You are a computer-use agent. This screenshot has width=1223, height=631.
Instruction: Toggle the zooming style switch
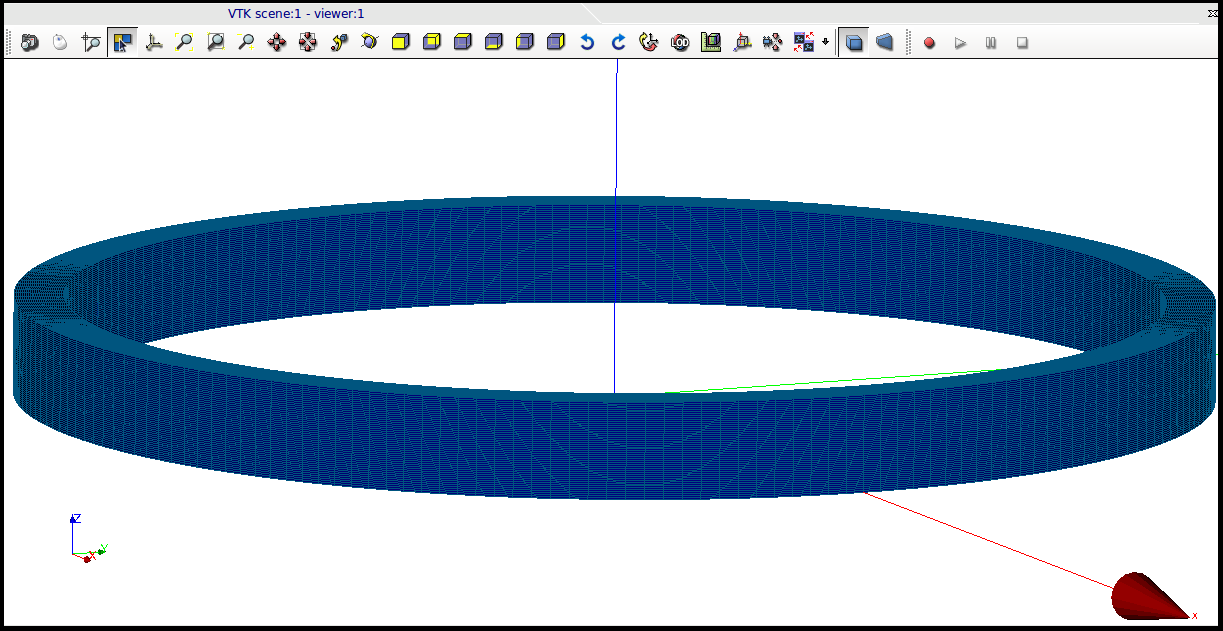pos(91,43)
